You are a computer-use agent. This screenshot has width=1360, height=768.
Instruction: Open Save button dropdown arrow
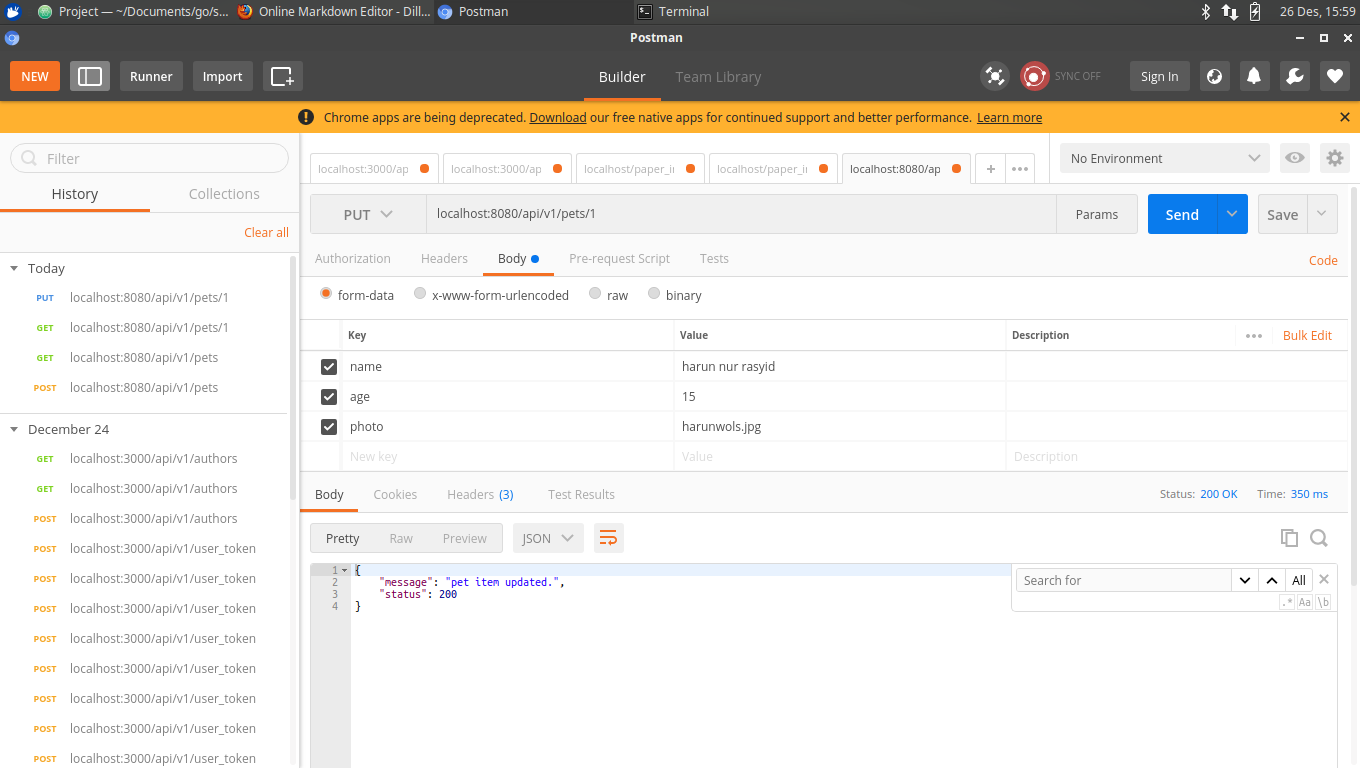pos(1322,214)
